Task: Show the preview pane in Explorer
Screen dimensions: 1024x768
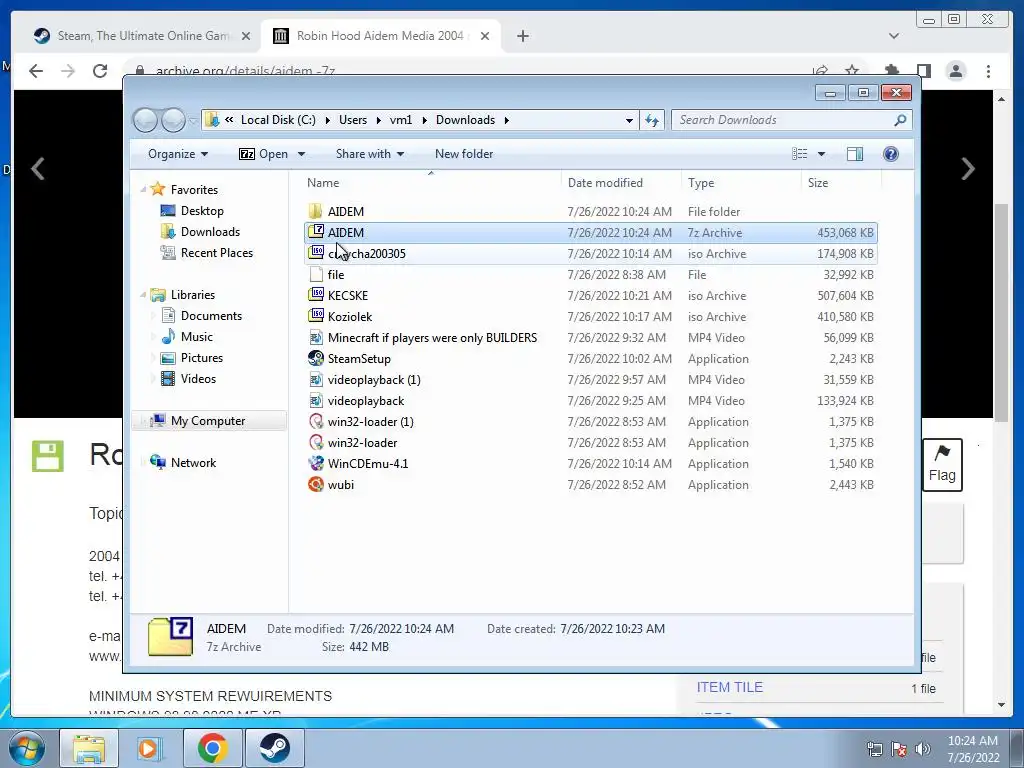Action: point(854,153)
